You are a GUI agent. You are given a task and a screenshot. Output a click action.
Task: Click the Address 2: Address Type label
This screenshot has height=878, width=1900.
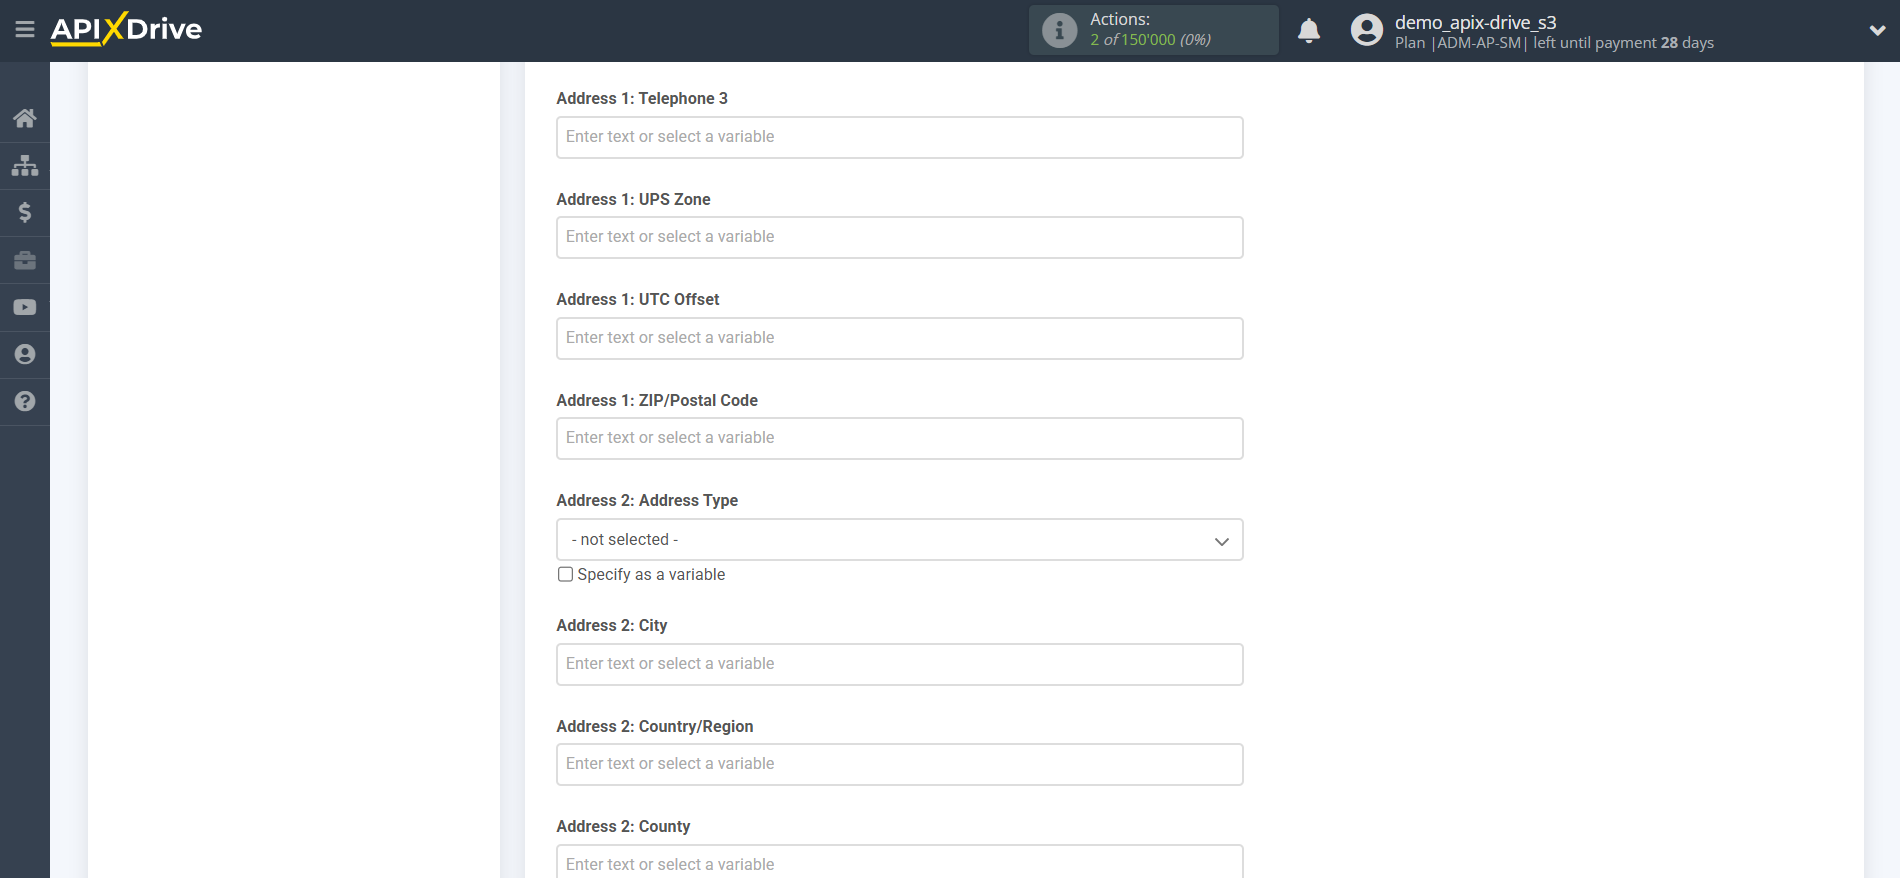point(647,500)
